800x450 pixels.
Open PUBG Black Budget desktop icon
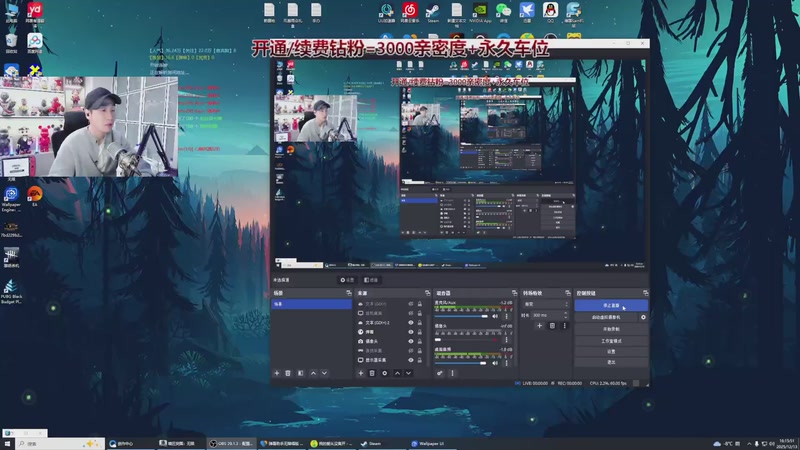click(x=11, y=292)
